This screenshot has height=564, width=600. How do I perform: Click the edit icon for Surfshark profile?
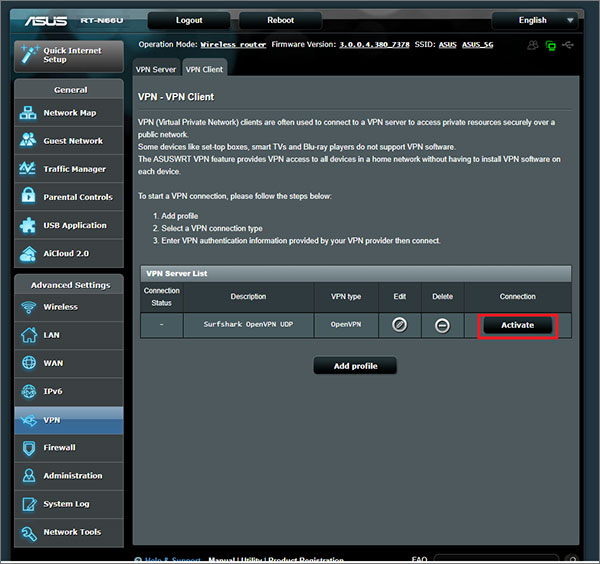[399, 325]
